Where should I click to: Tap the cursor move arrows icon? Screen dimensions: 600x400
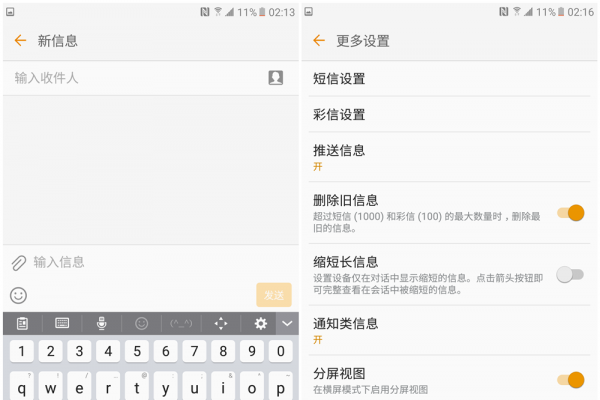(221, 323)
